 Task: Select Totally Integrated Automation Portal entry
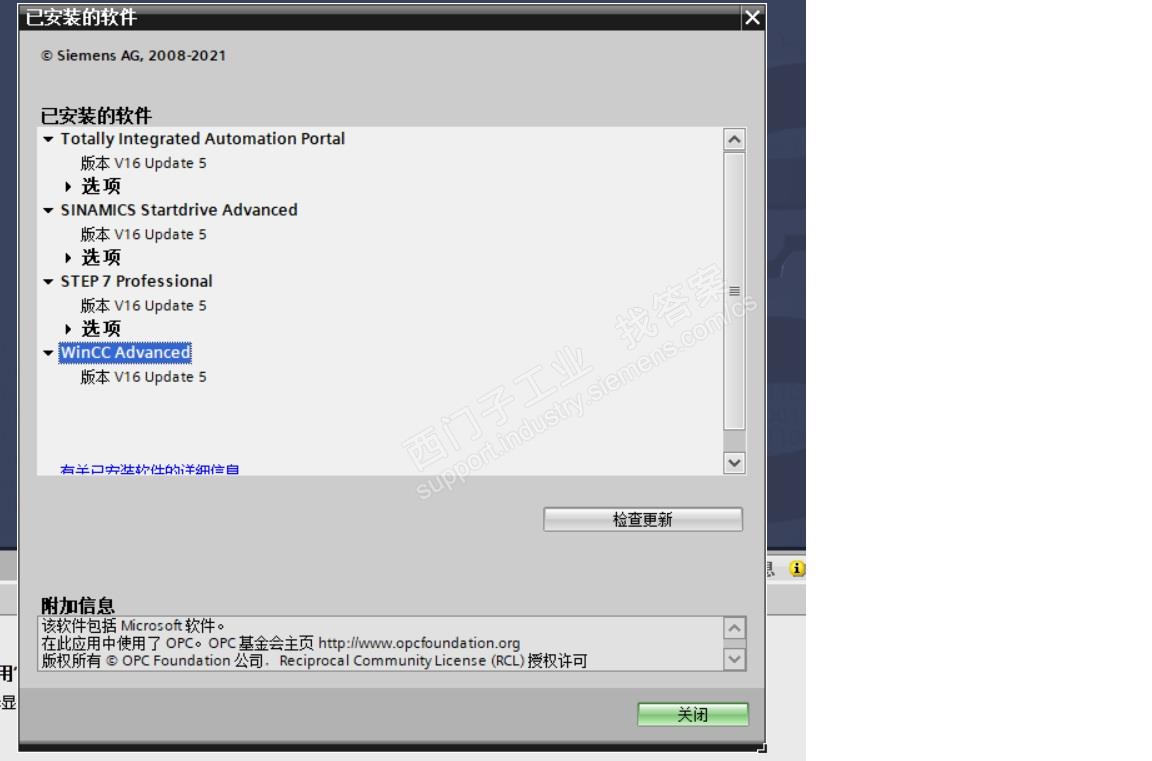202,139
